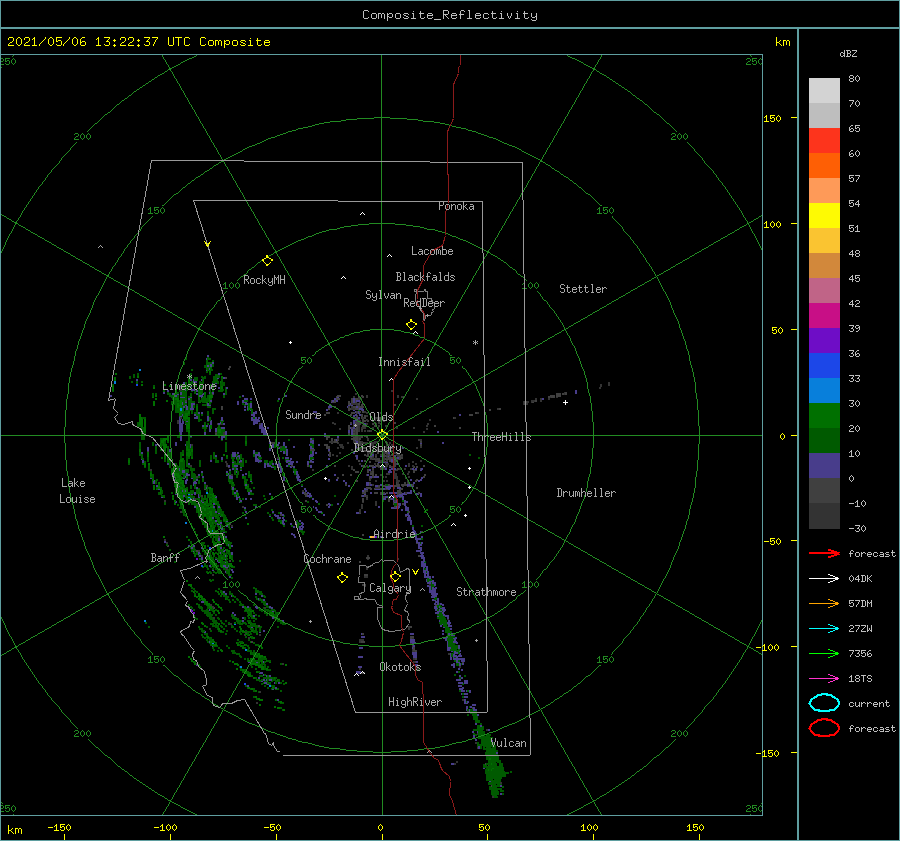Click the red forecast ellipse icon
The width and height of the screenshot is (900, 841).
(824, 728)
